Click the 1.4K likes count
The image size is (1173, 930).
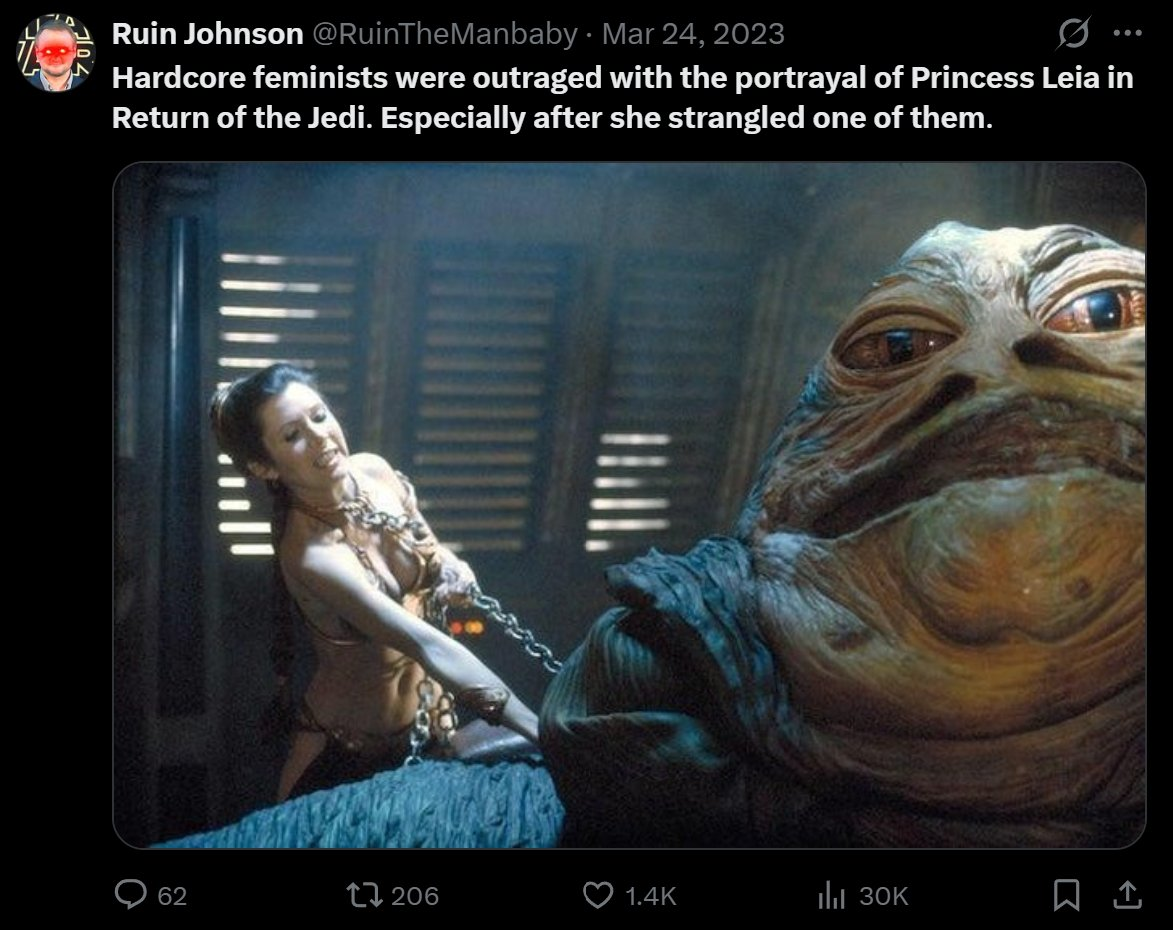[x=650, y=896]
